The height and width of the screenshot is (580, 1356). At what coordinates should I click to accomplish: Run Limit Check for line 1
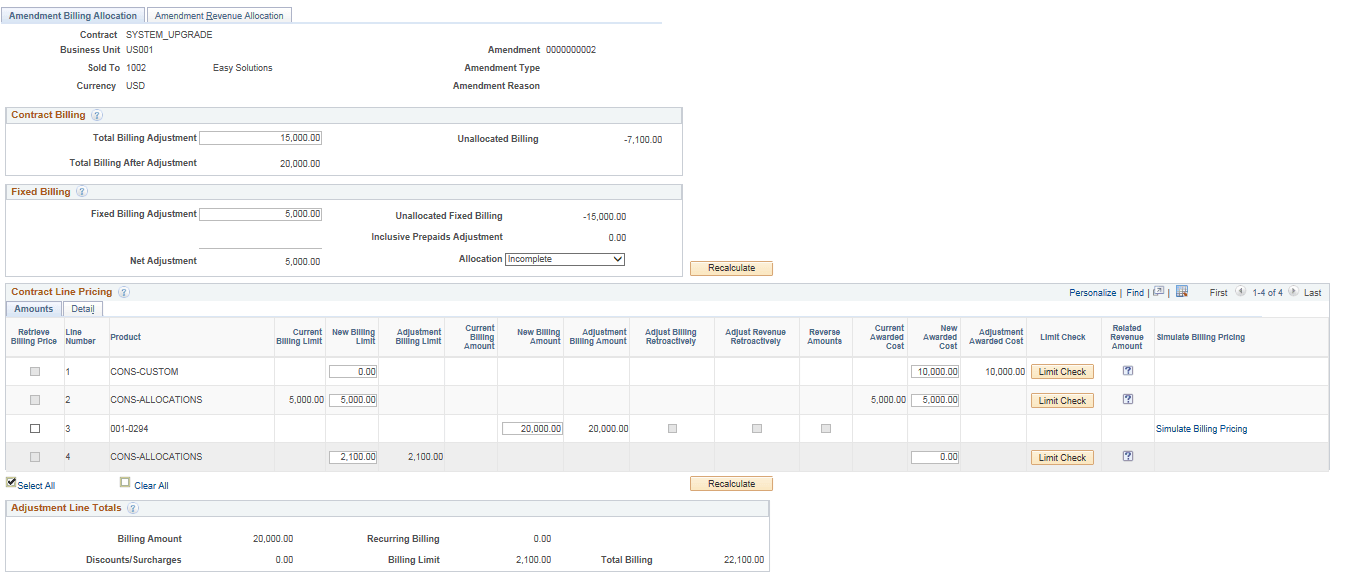(x=1061, y=371)
